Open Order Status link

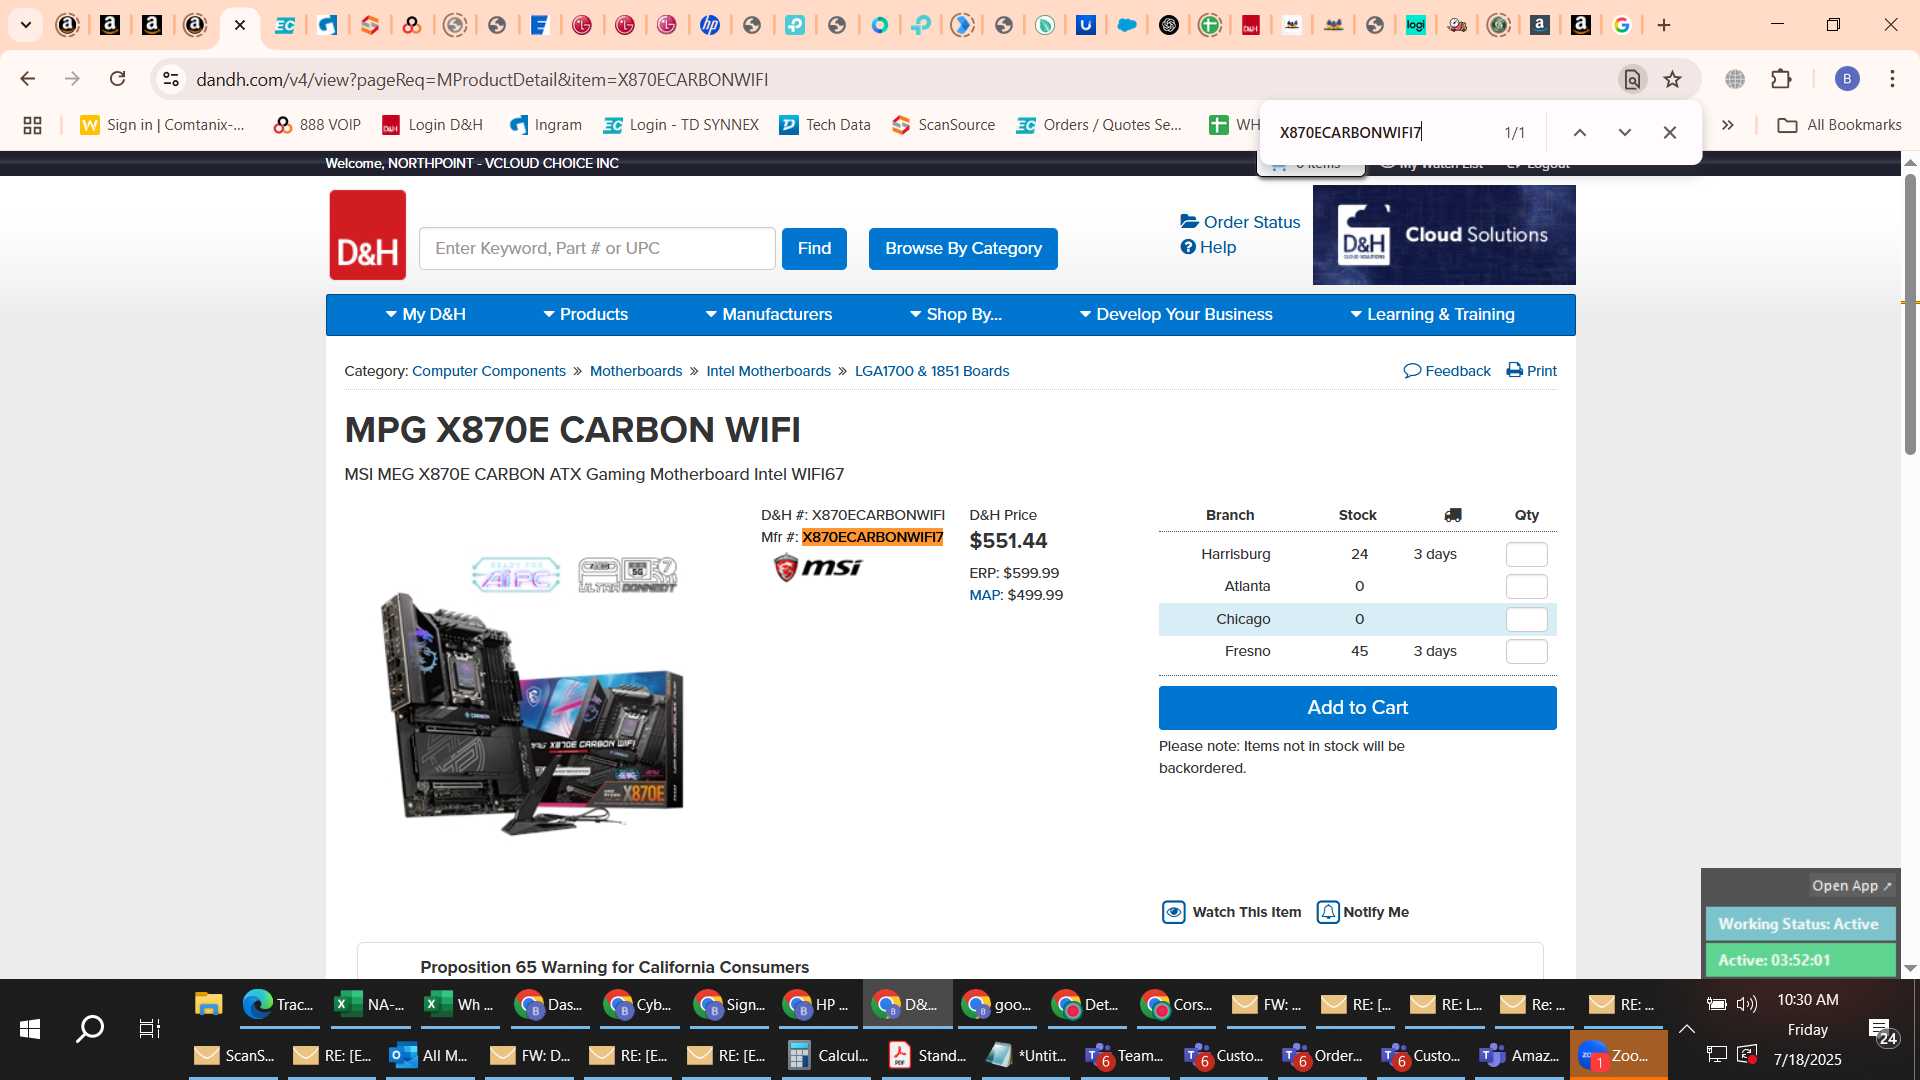click(x=1240, y=222)
